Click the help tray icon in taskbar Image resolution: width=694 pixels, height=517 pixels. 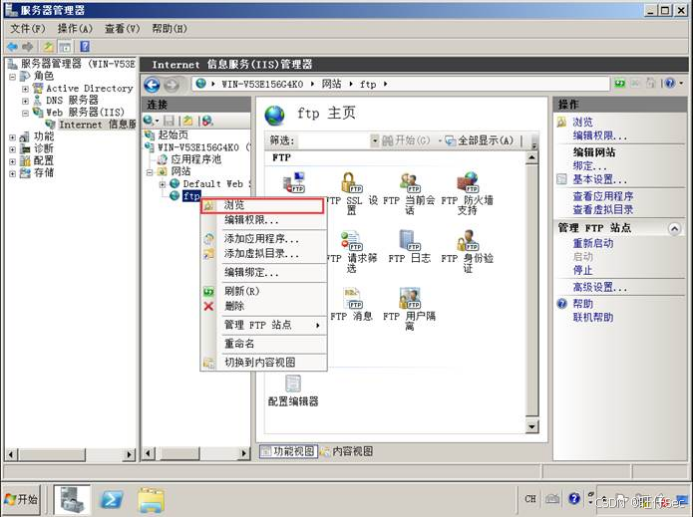tap(574, 499)
